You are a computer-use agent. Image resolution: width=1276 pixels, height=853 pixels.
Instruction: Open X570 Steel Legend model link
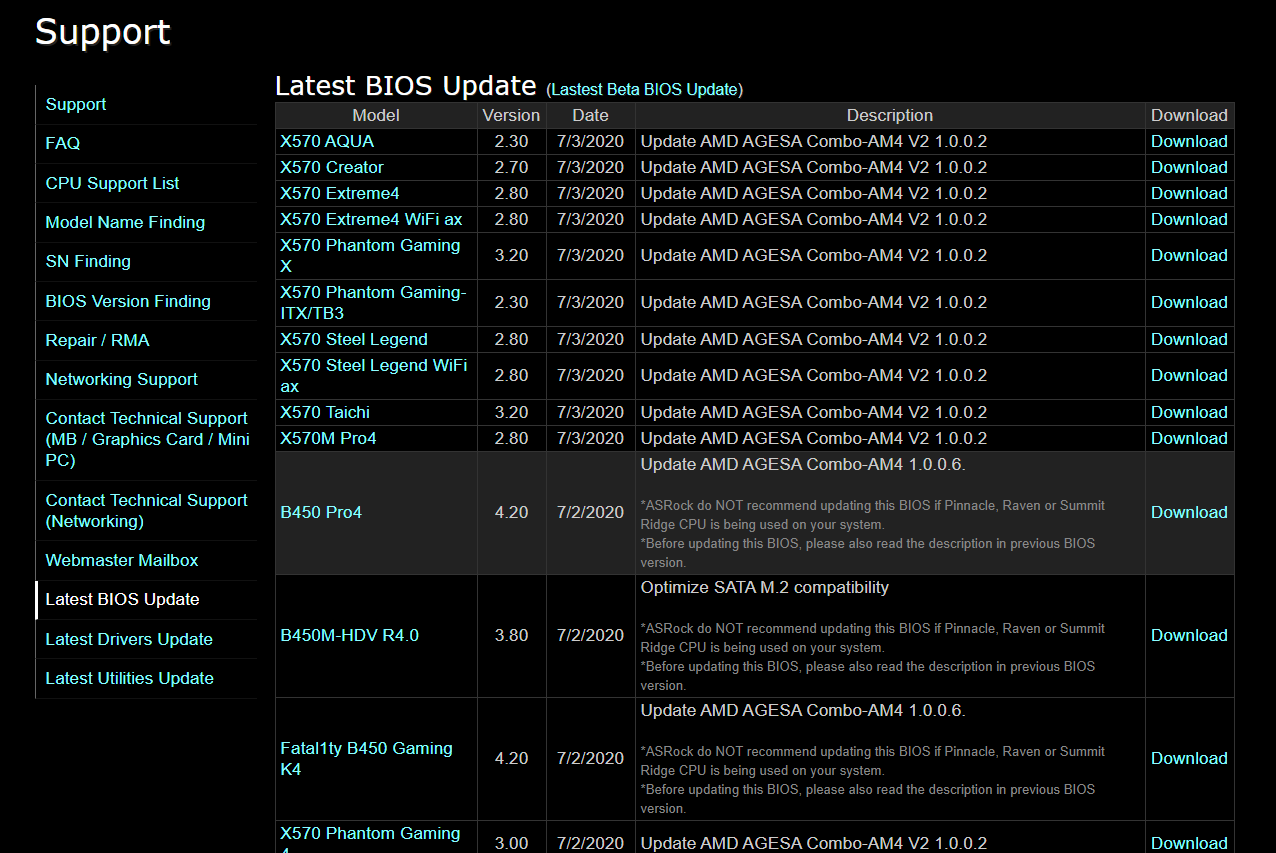pyautogui.click(x=354, y=339)
